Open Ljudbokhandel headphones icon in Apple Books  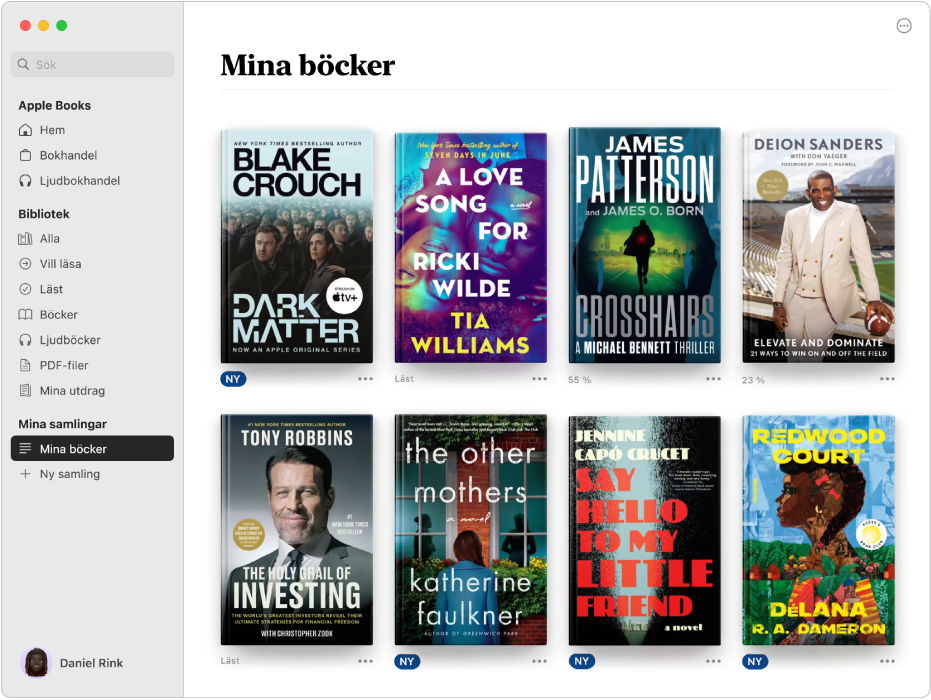pos(25,181)
